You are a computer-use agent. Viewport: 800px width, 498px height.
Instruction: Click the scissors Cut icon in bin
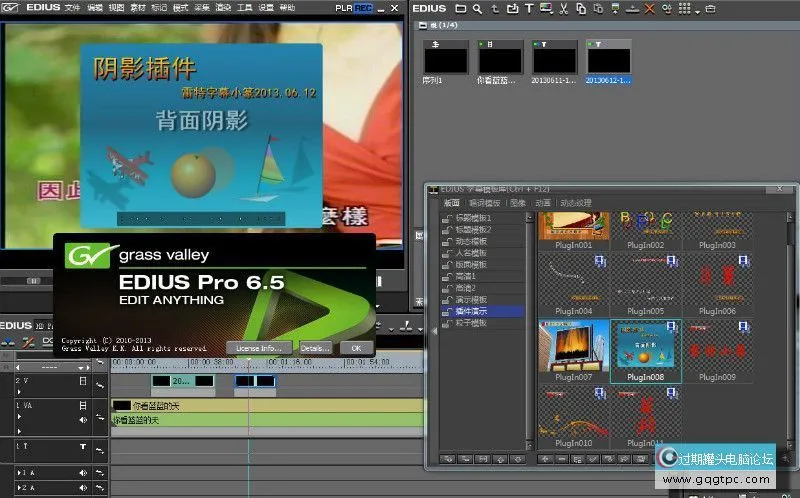coord(564,9)
